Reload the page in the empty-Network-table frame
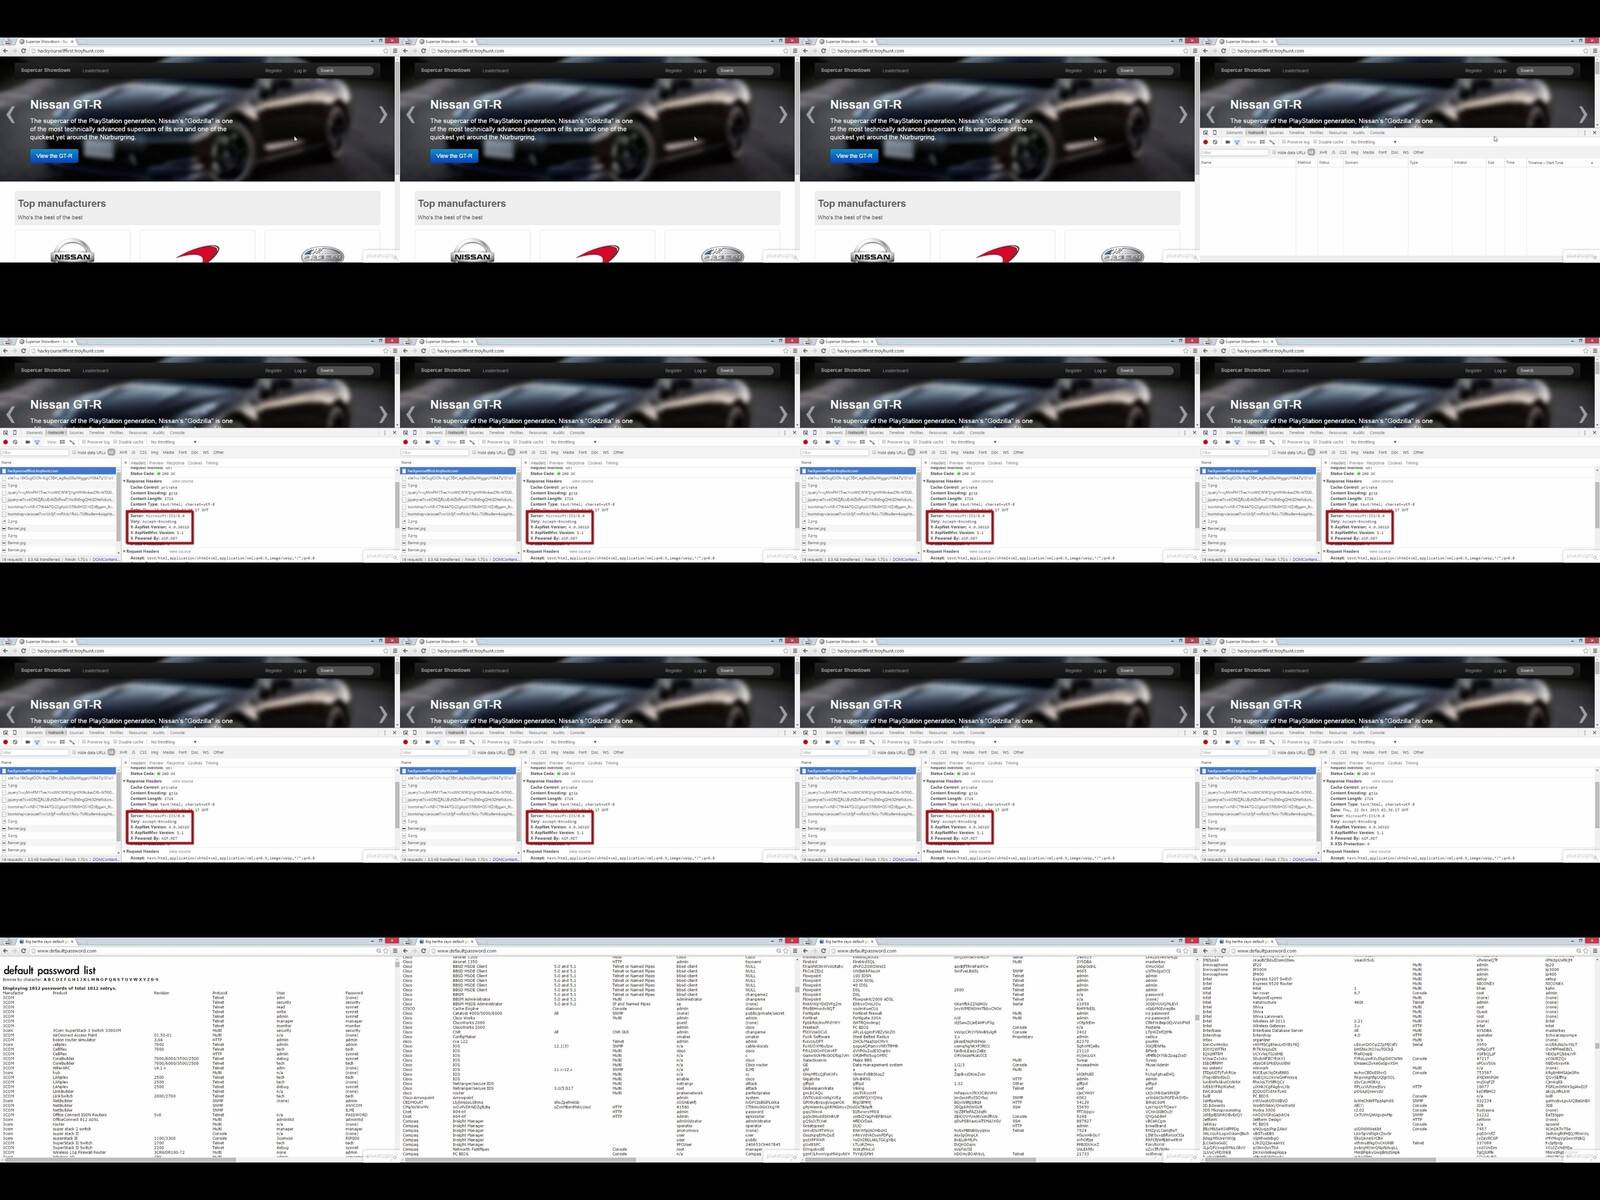The height and width of the screenshot is (1200, 1600). [1223, 51]
